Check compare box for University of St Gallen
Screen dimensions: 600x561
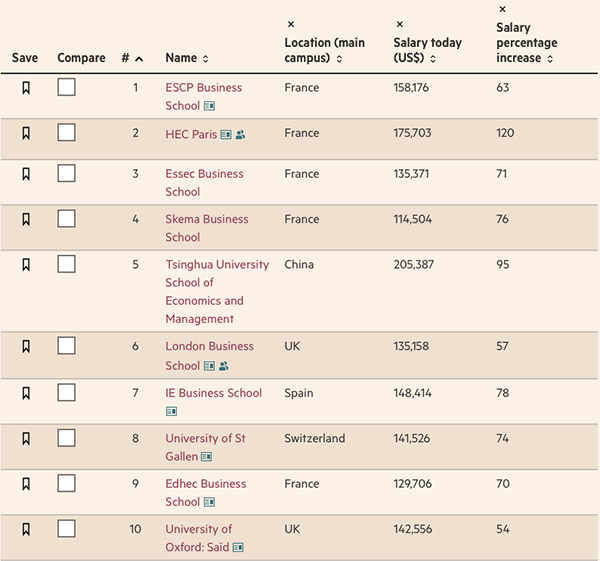[66, 438]
